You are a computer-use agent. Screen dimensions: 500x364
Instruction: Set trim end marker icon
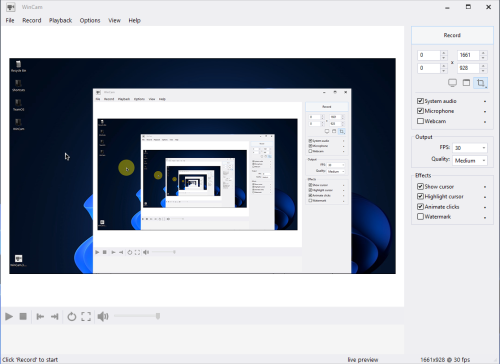pos(55,316)
